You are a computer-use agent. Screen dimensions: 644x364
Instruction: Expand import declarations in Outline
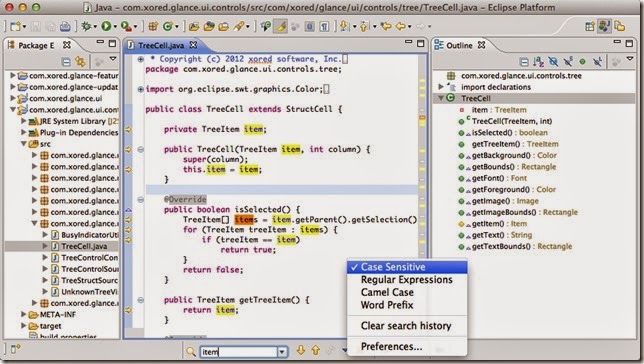(440, 87)
